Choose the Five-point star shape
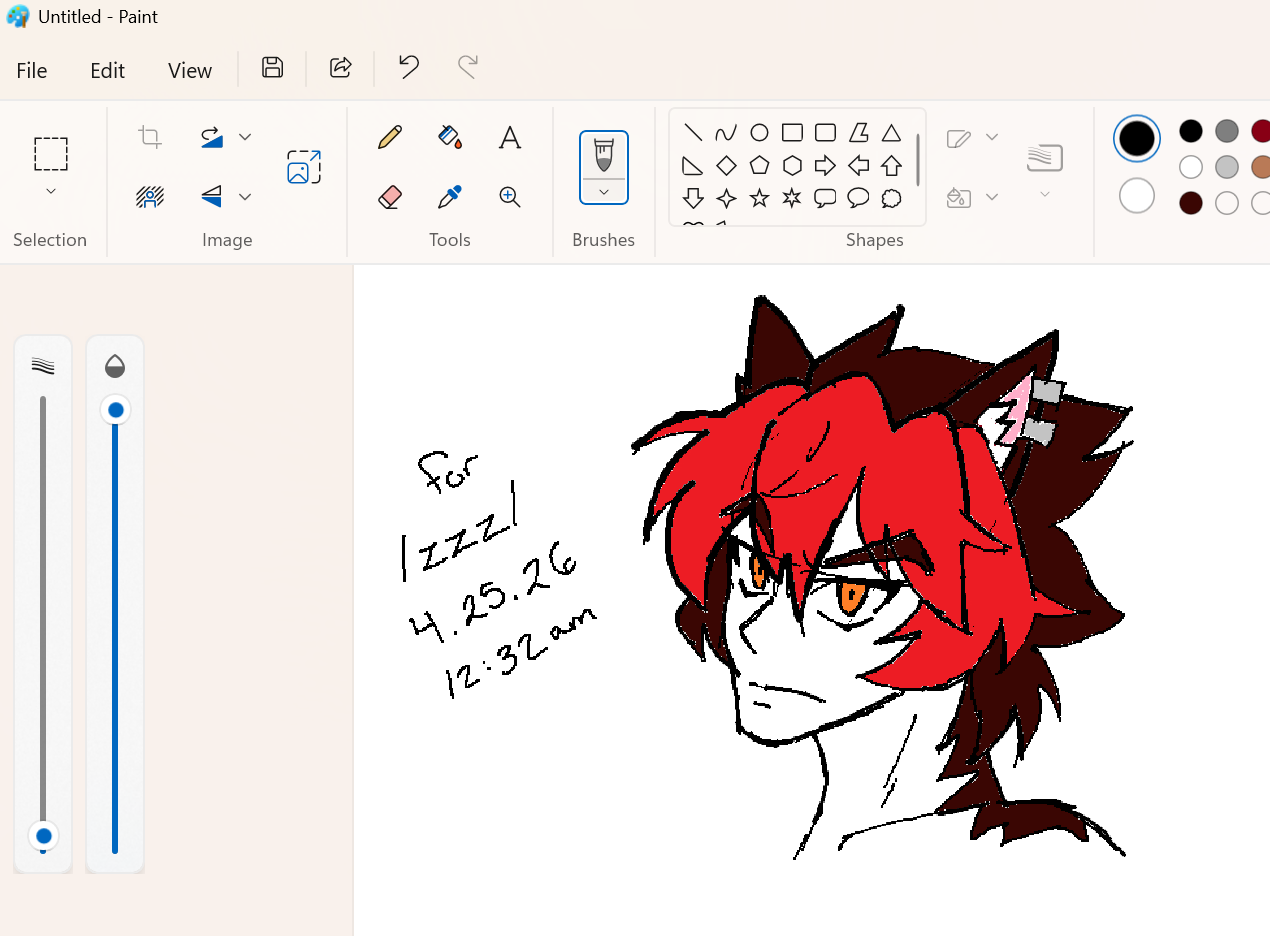 click(759, 198)
